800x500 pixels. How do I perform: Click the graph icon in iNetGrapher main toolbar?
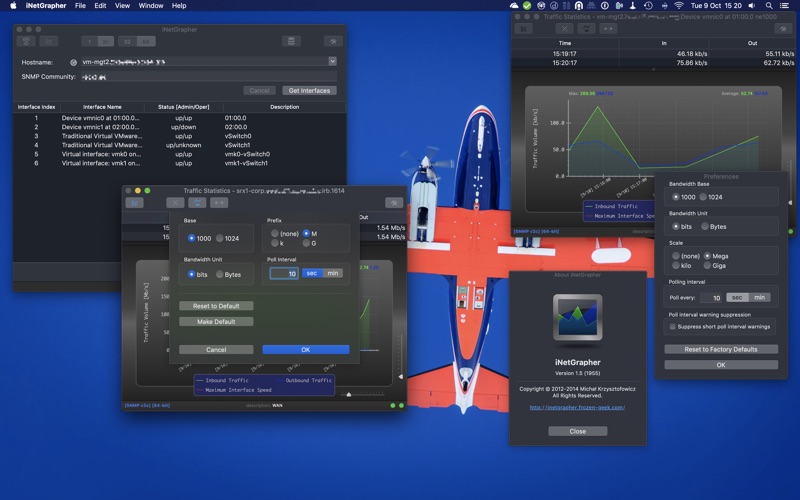[x=49, y=41]
